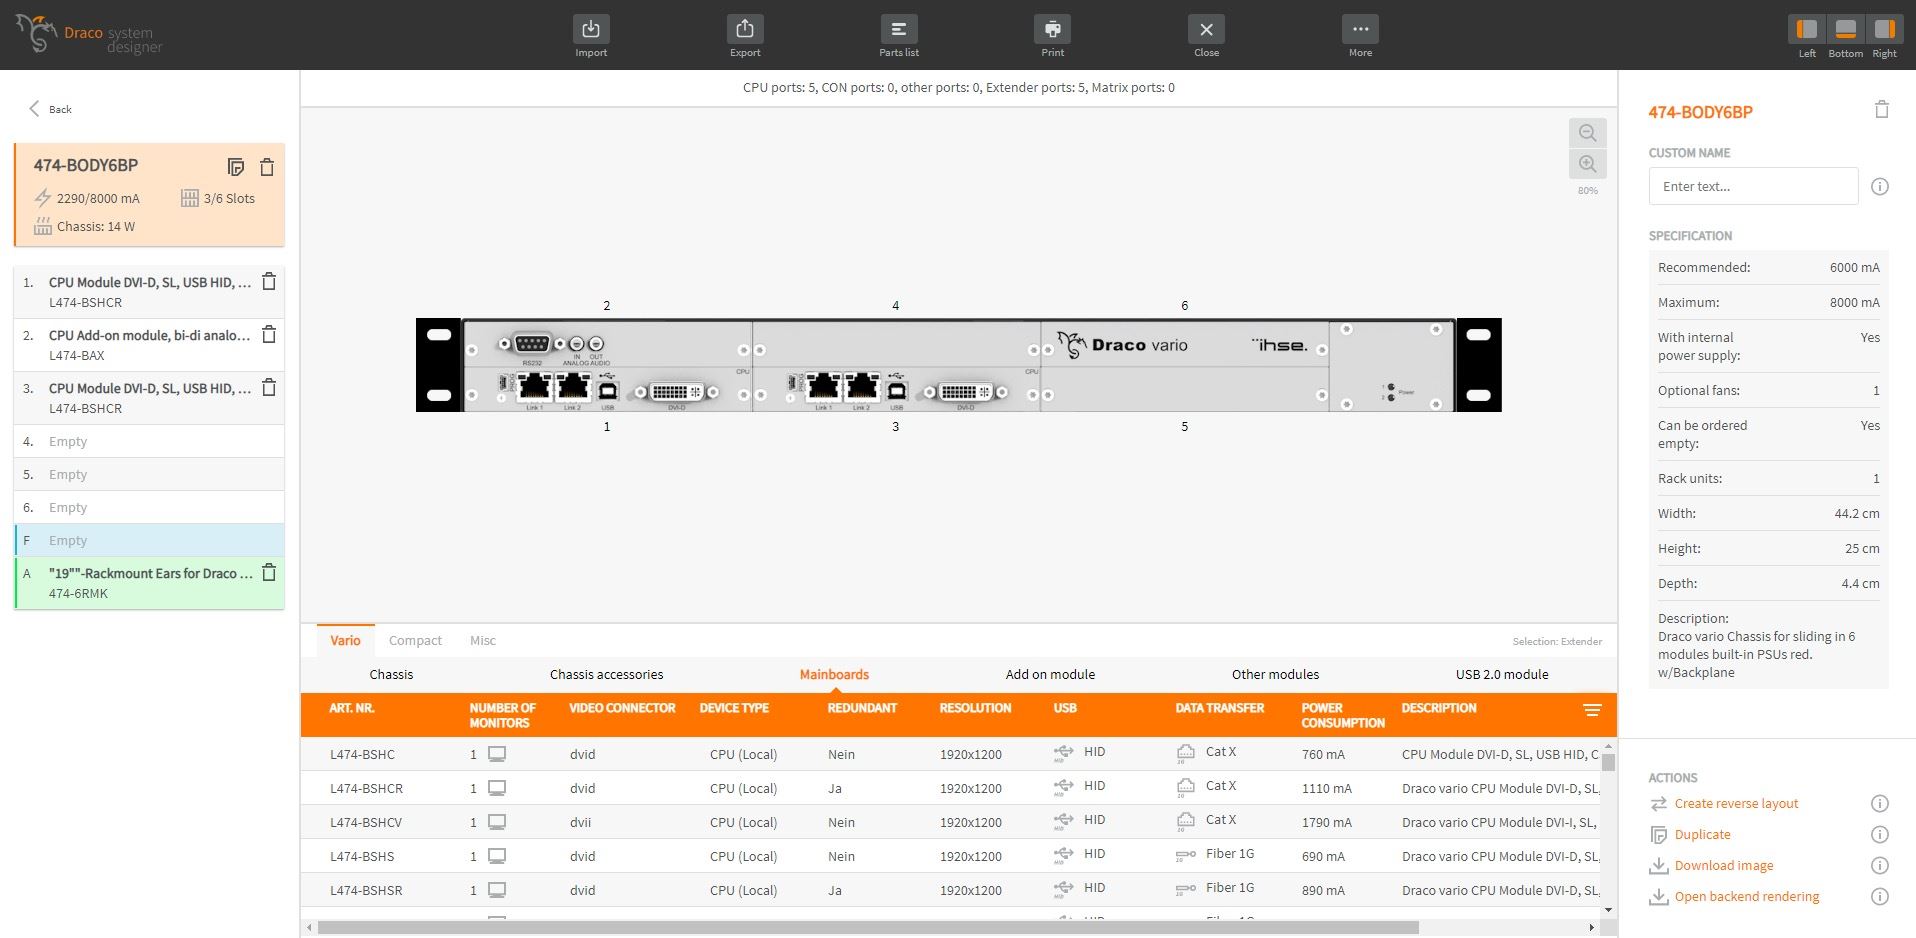This screenshot has height=938, width=1916.
Task: Select the empty slot 4 entry
Action: coord(150,441)
